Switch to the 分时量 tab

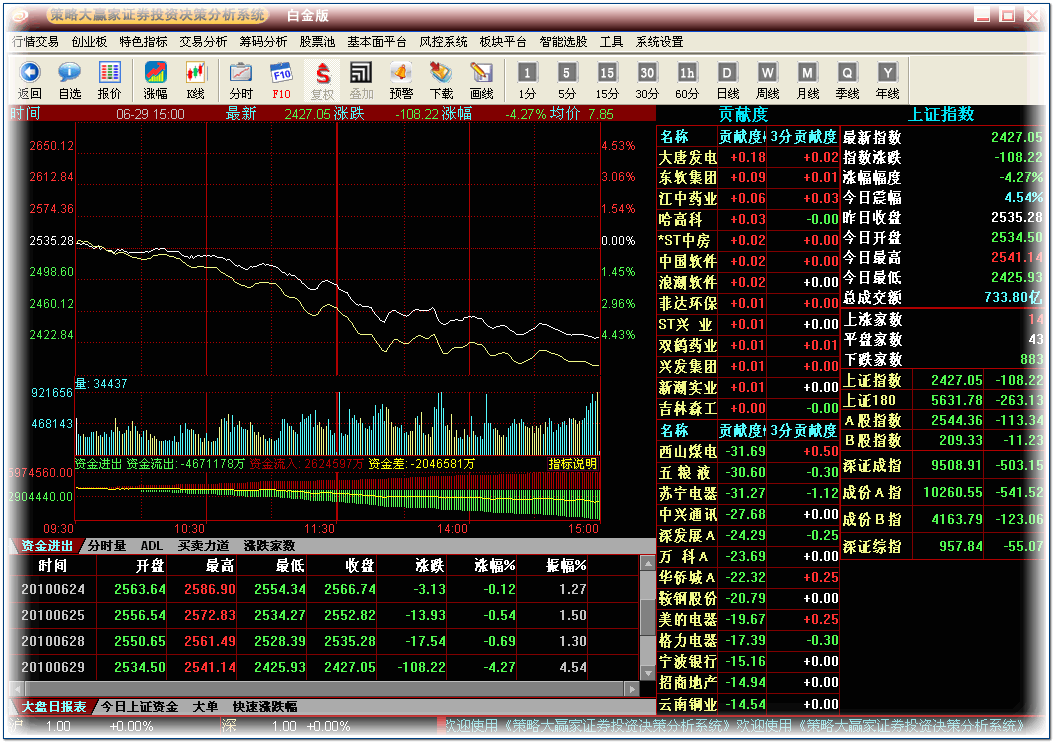point(107,545)
